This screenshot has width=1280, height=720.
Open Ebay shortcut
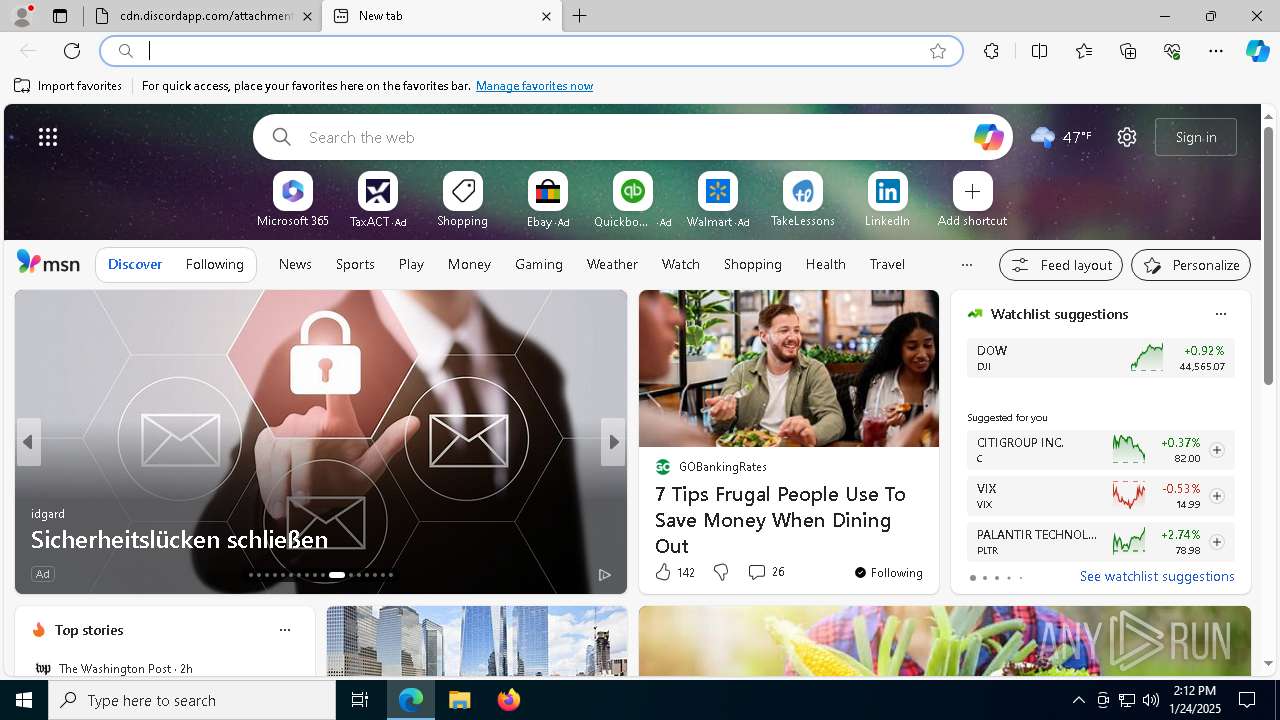[548, 200]
